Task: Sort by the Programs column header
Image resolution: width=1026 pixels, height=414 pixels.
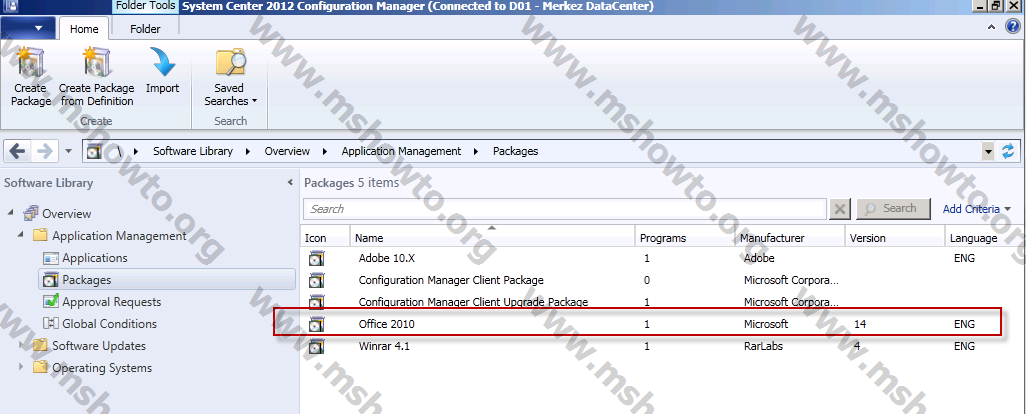Action: [684, 237]
